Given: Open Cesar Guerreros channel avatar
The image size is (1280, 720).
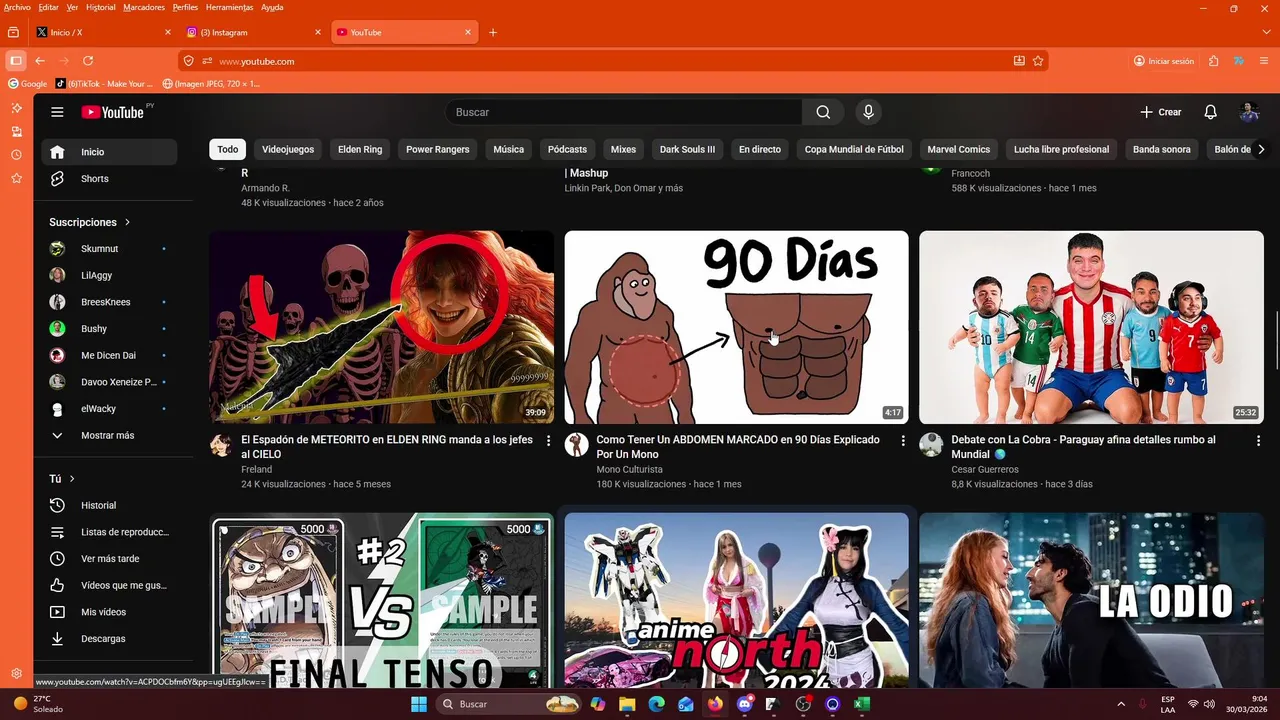Looking at the screenshot, I should click(931, 445).
